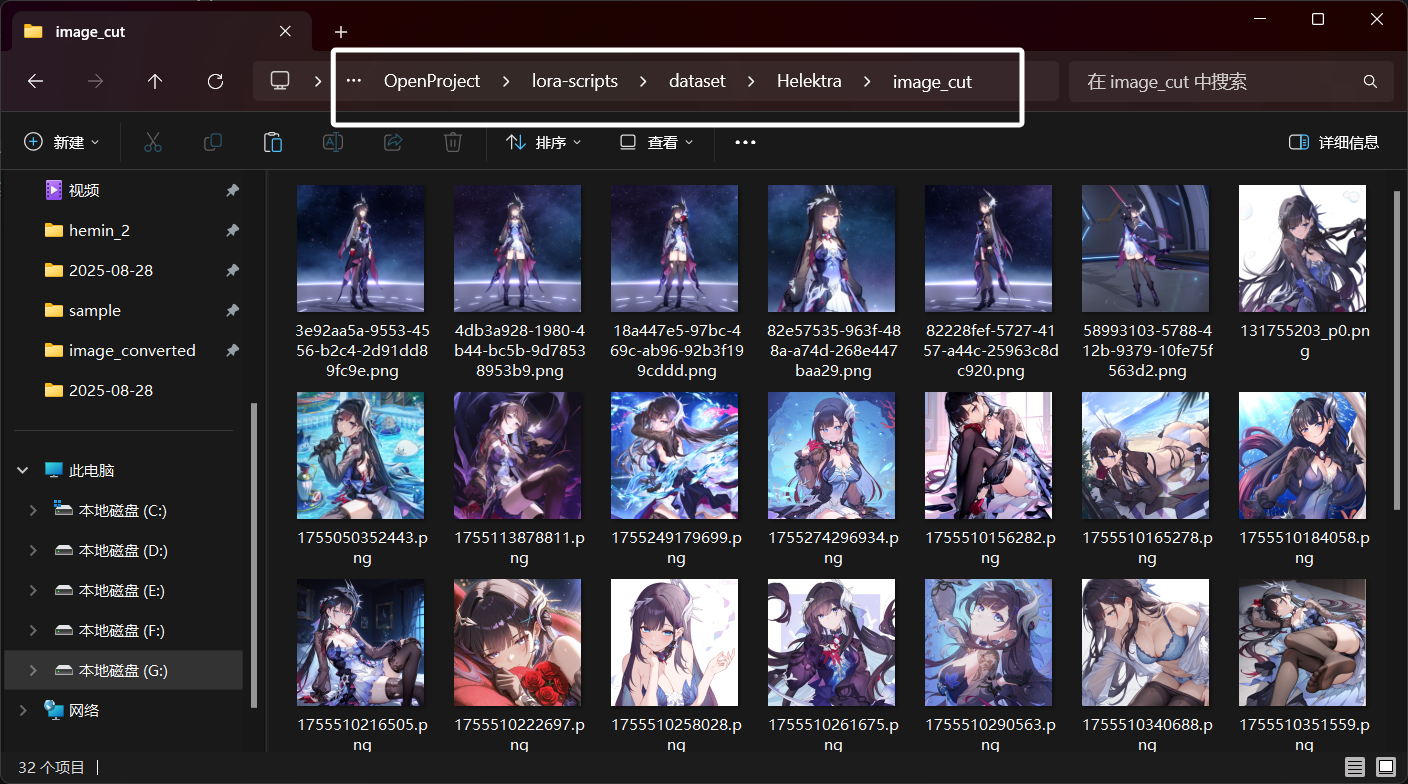The image size is (1408, 784).
Task: Expand the 网络 tree node
Action: point(24,710)
